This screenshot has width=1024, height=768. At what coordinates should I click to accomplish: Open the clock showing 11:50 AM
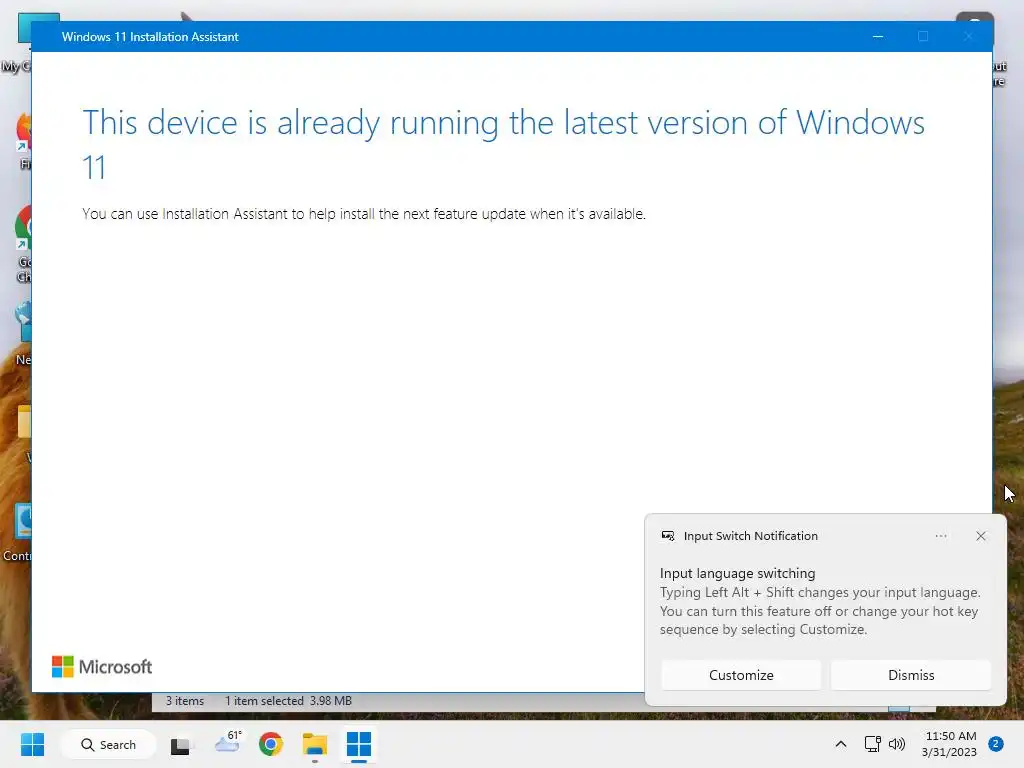click(x=950, y=744)
